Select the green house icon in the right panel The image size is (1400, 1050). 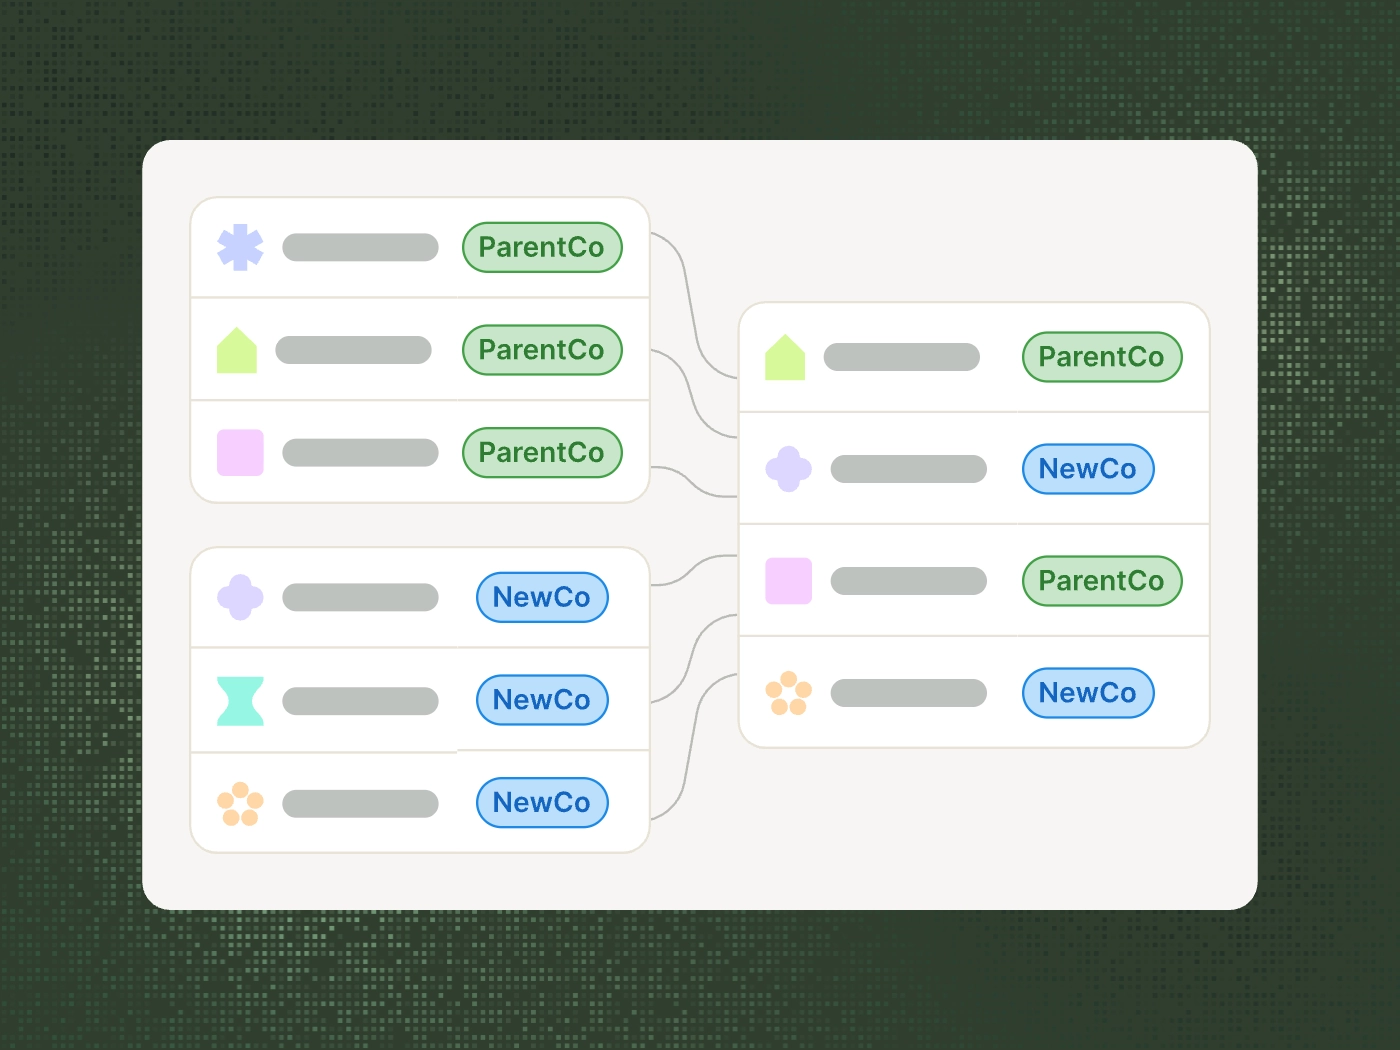(787, 357)
